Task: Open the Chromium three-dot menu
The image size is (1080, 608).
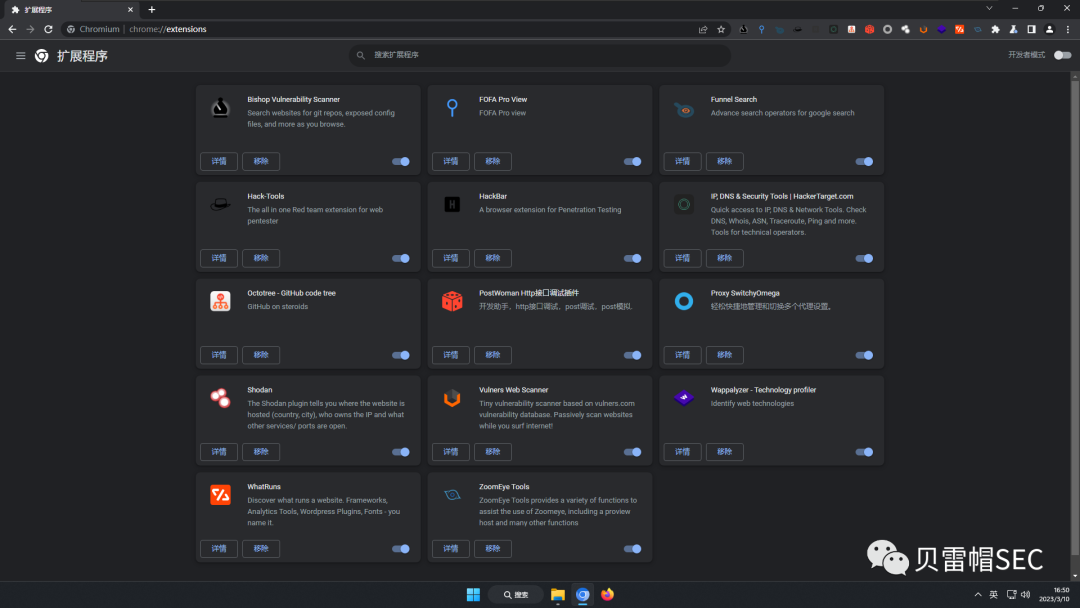Action: (x=1068, y=30)
